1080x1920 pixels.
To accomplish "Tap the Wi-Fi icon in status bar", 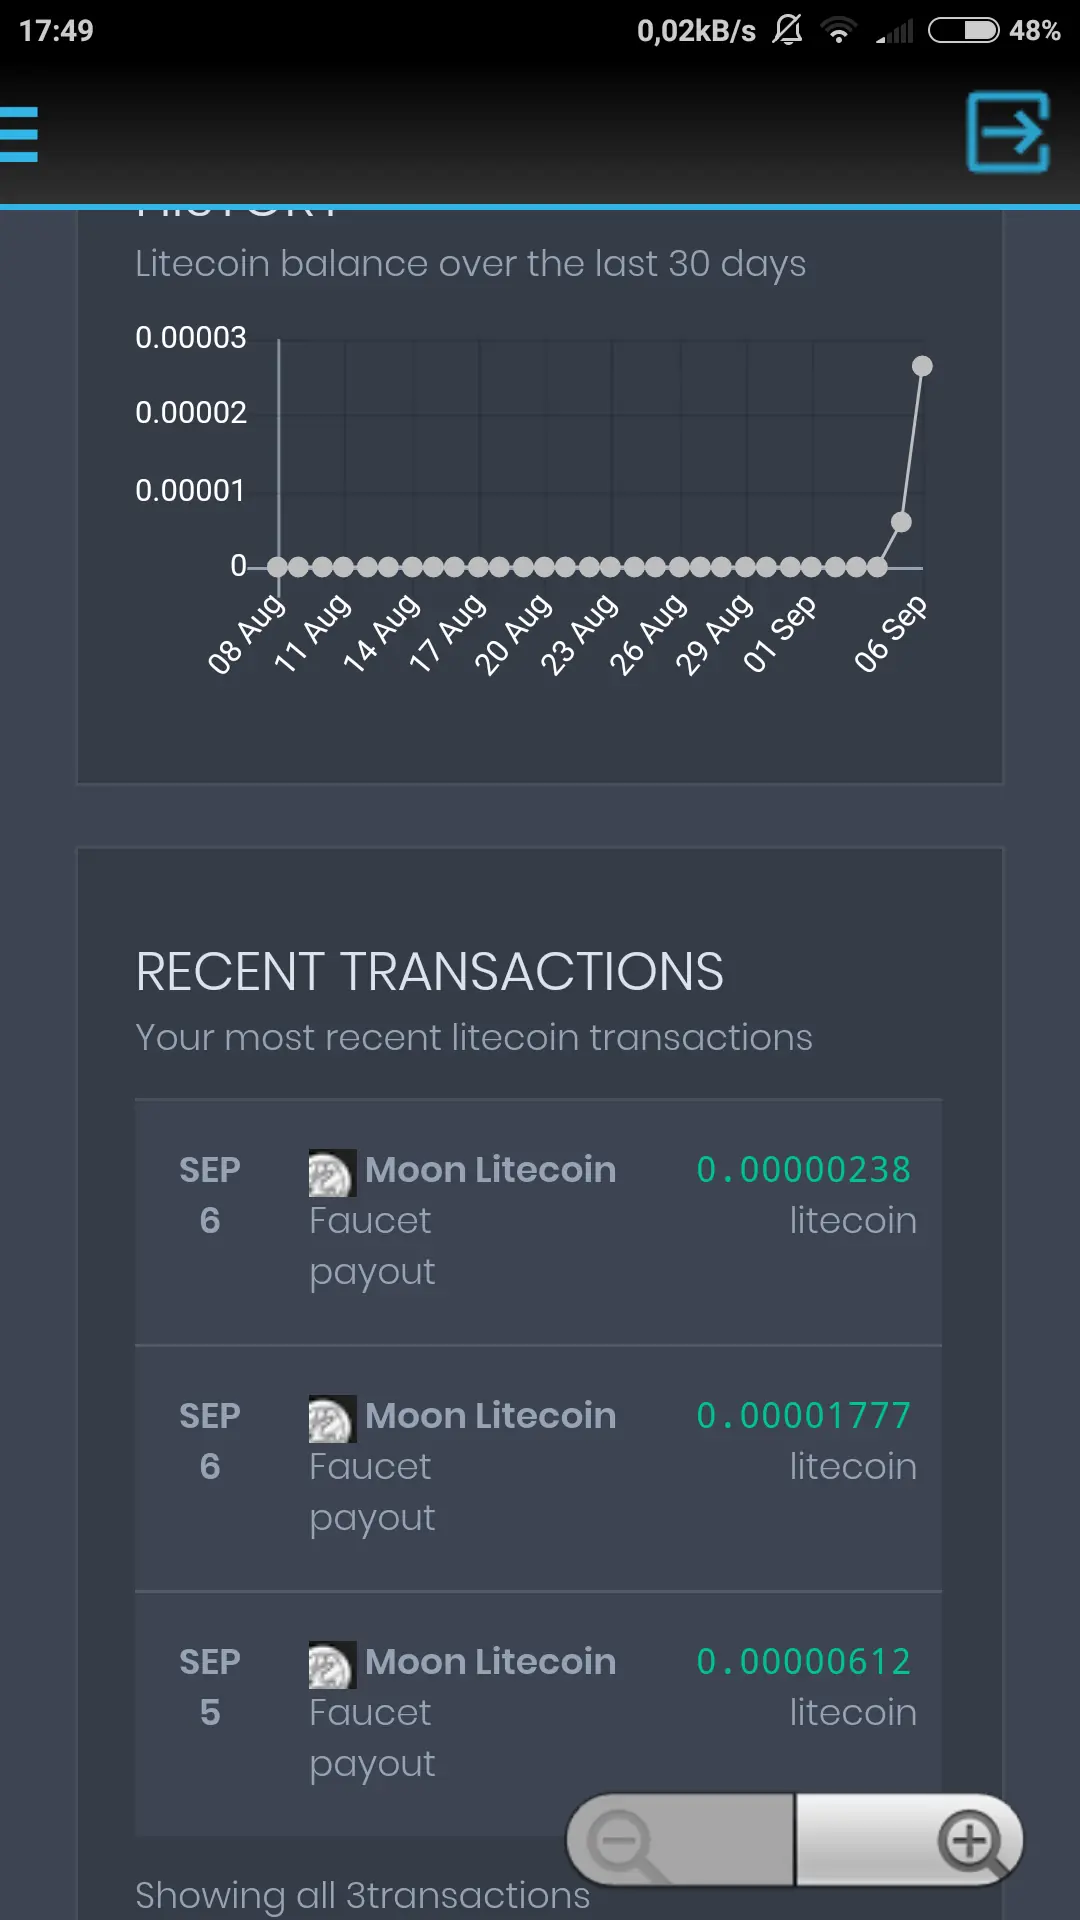I will point(839,31).
